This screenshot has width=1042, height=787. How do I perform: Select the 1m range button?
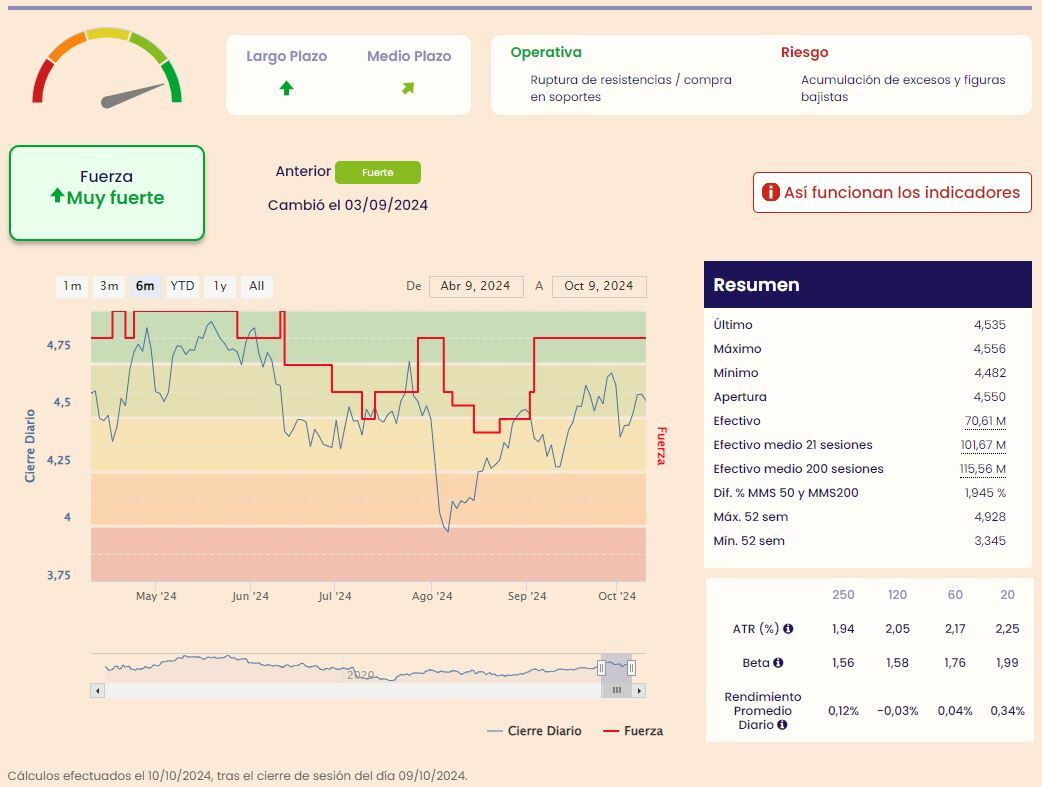point(72,286)
